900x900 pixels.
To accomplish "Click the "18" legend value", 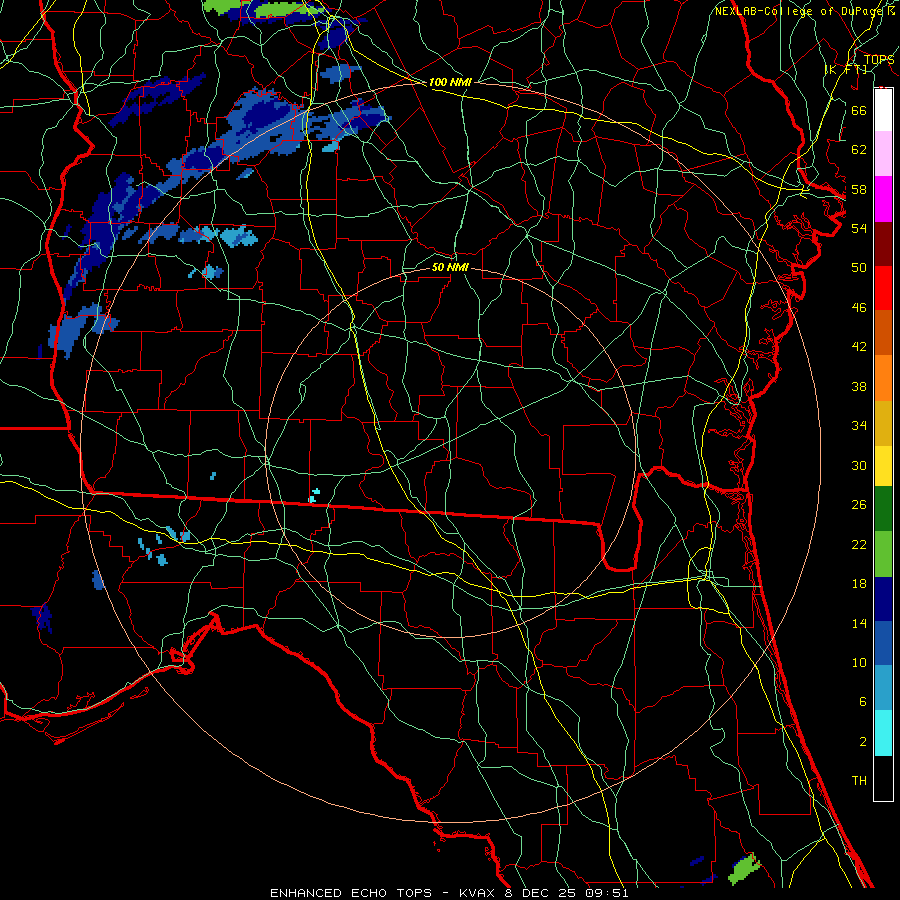I will [859, 584].
